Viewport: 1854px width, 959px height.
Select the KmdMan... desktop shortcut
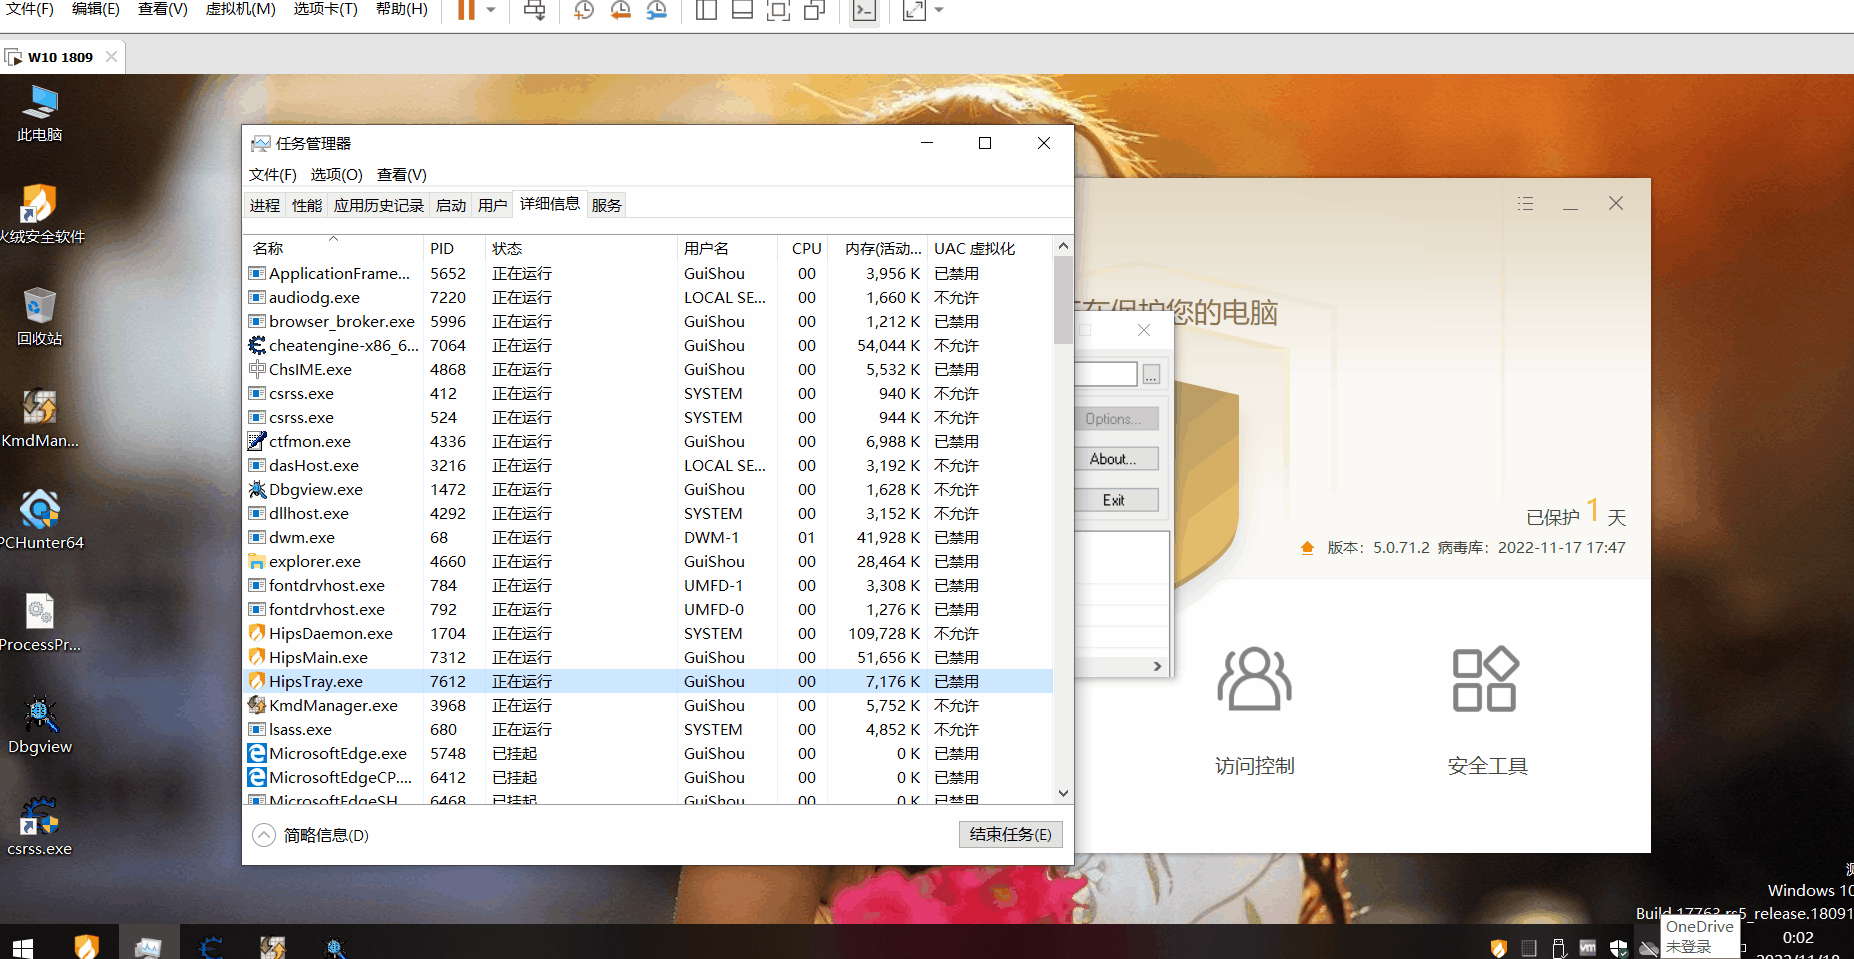coord(40,419)
